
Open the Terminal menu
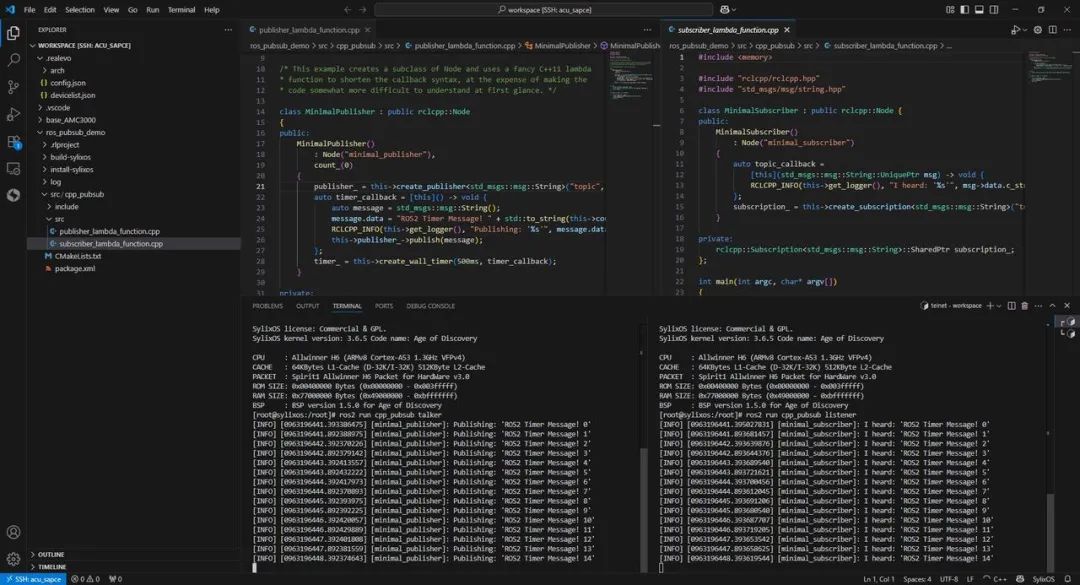point(181,10)
